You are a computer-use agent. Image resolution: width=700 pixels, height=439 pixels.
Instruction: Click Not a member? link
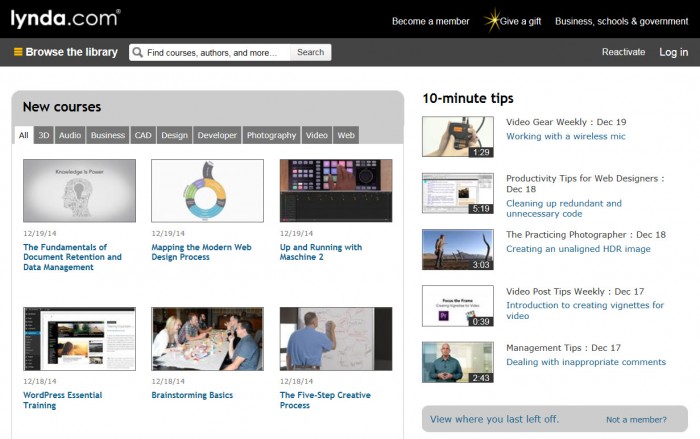point(636,419)
